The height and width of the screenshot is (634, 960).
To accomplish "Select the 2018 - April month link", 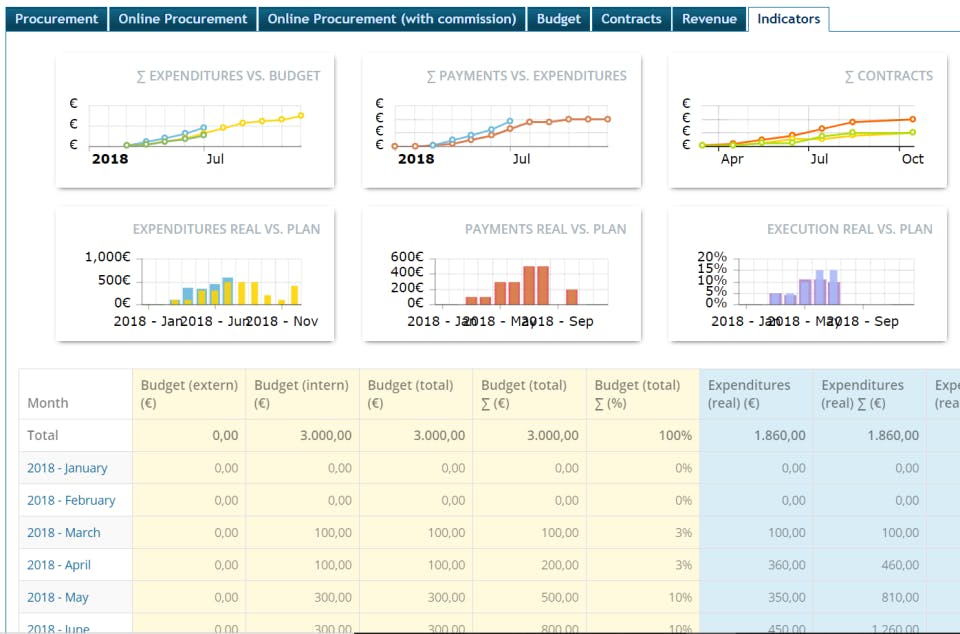I will [x=59, y=565].
